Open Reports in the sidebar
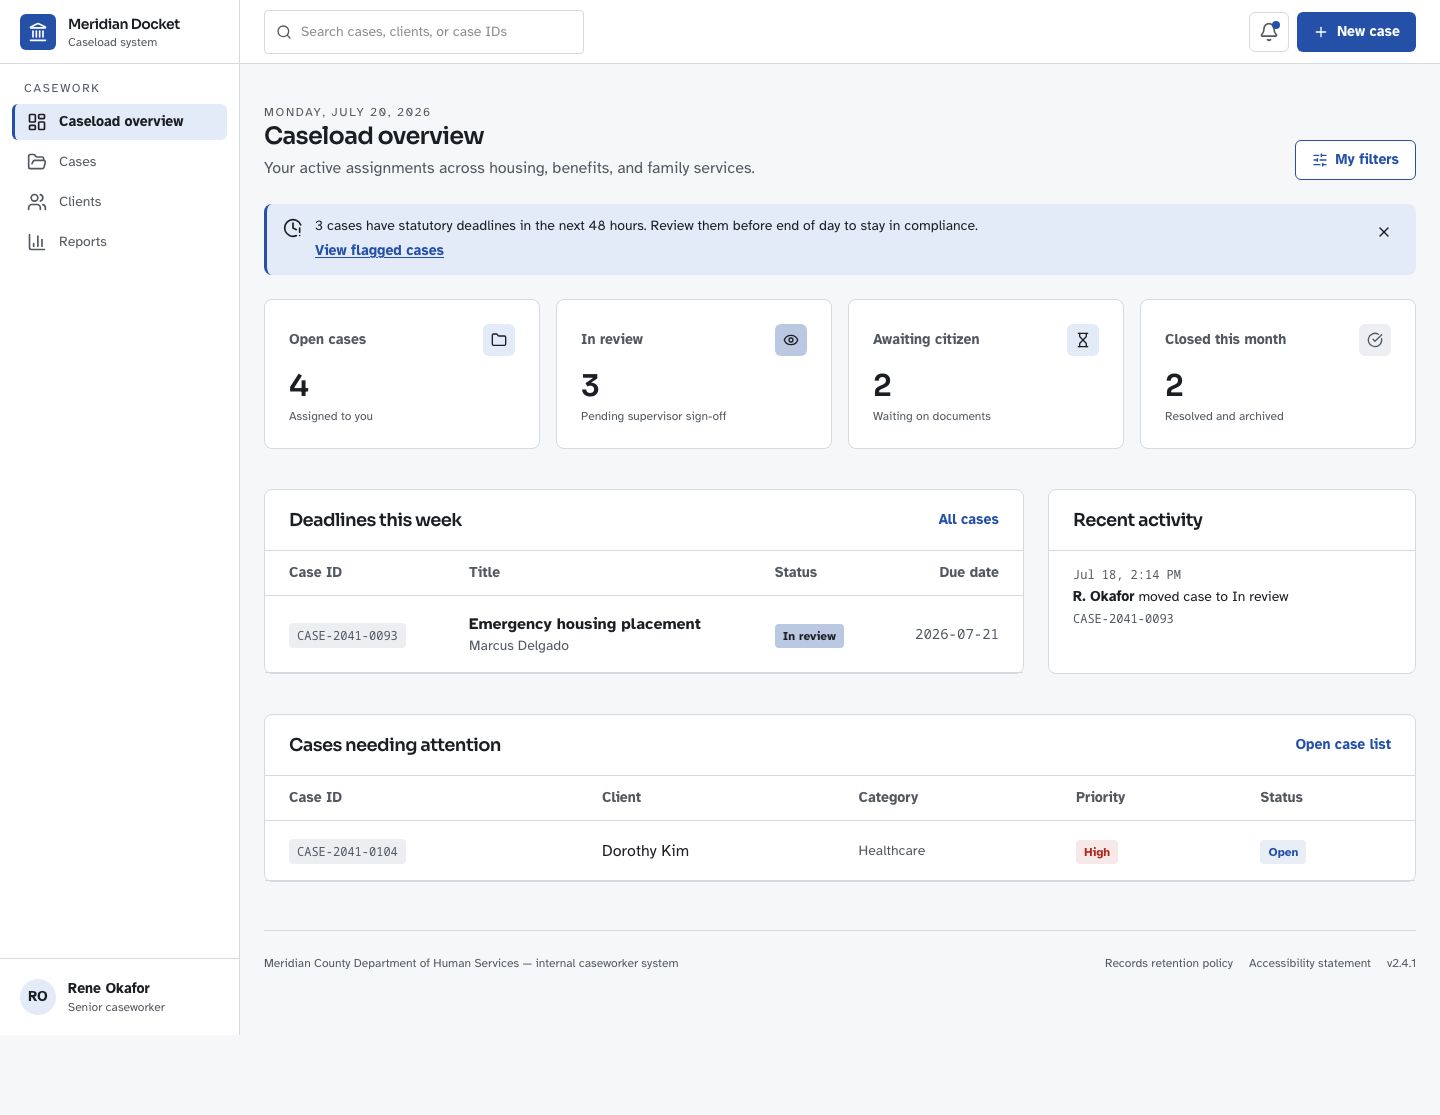Viewport: 1440px width, 1115px height. point(120,242)
